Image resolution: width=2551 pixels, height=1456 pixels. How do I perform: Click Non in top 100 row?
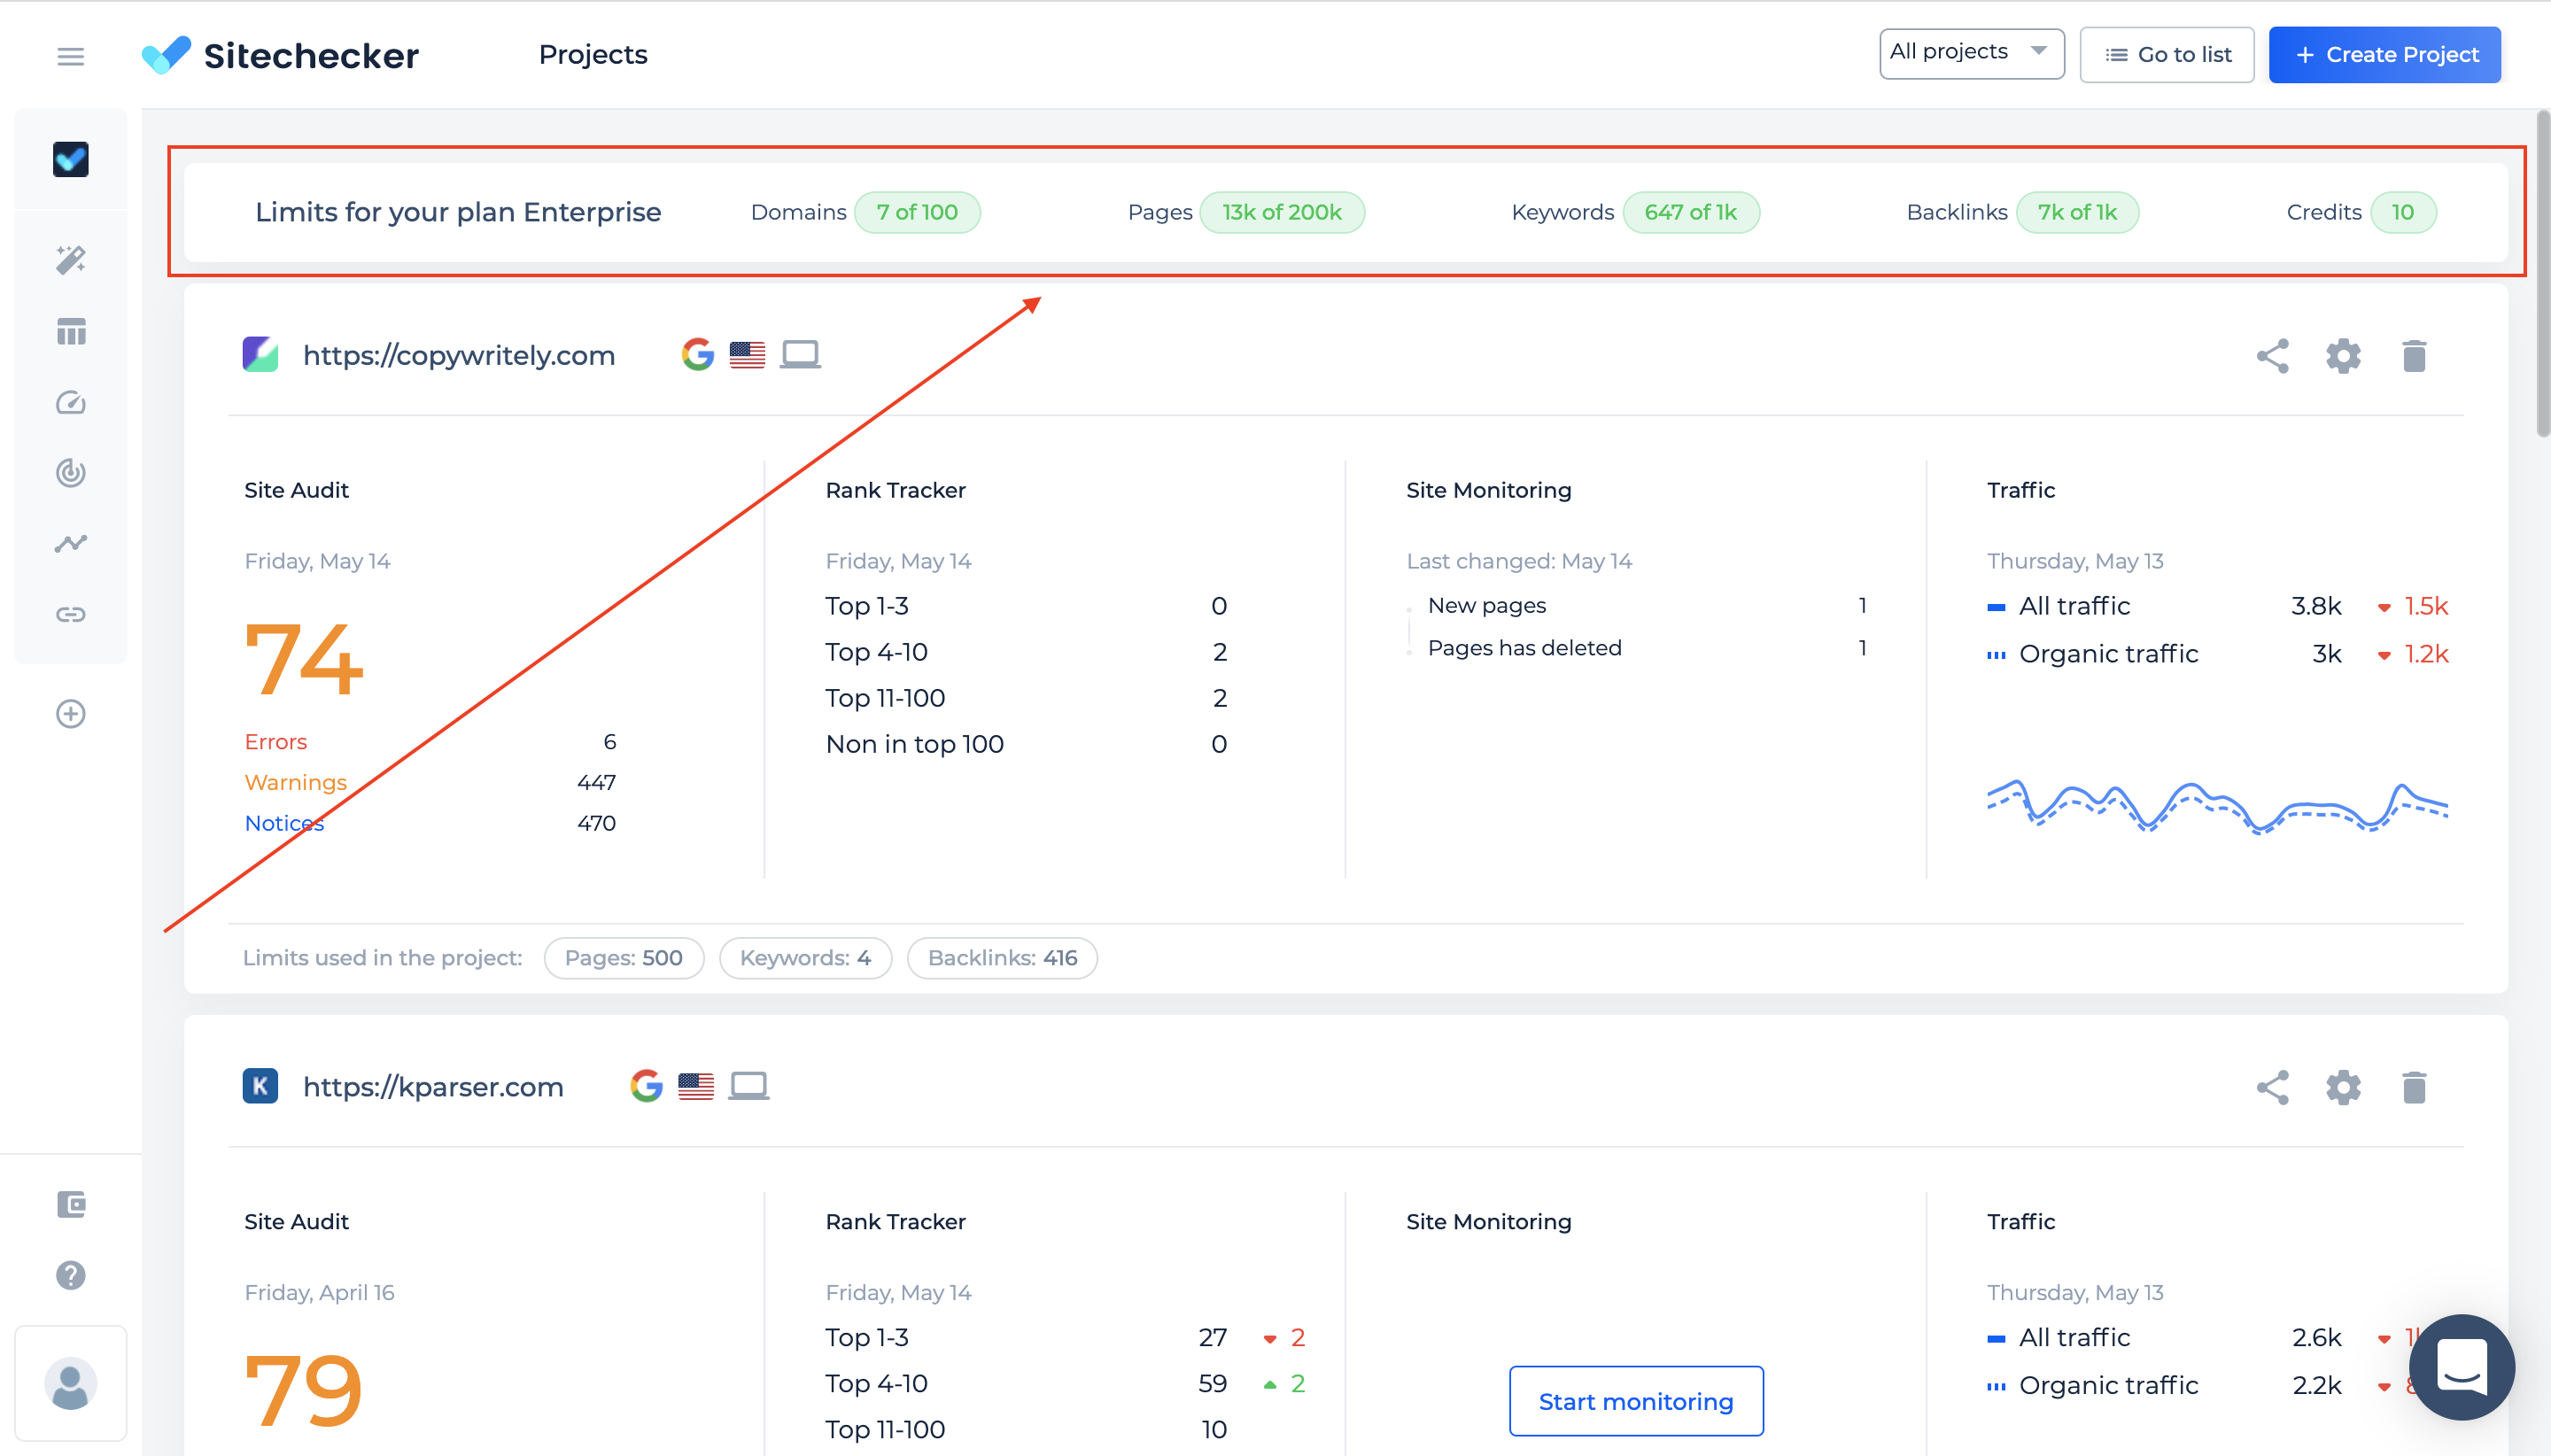click(x=1026, y=744)
